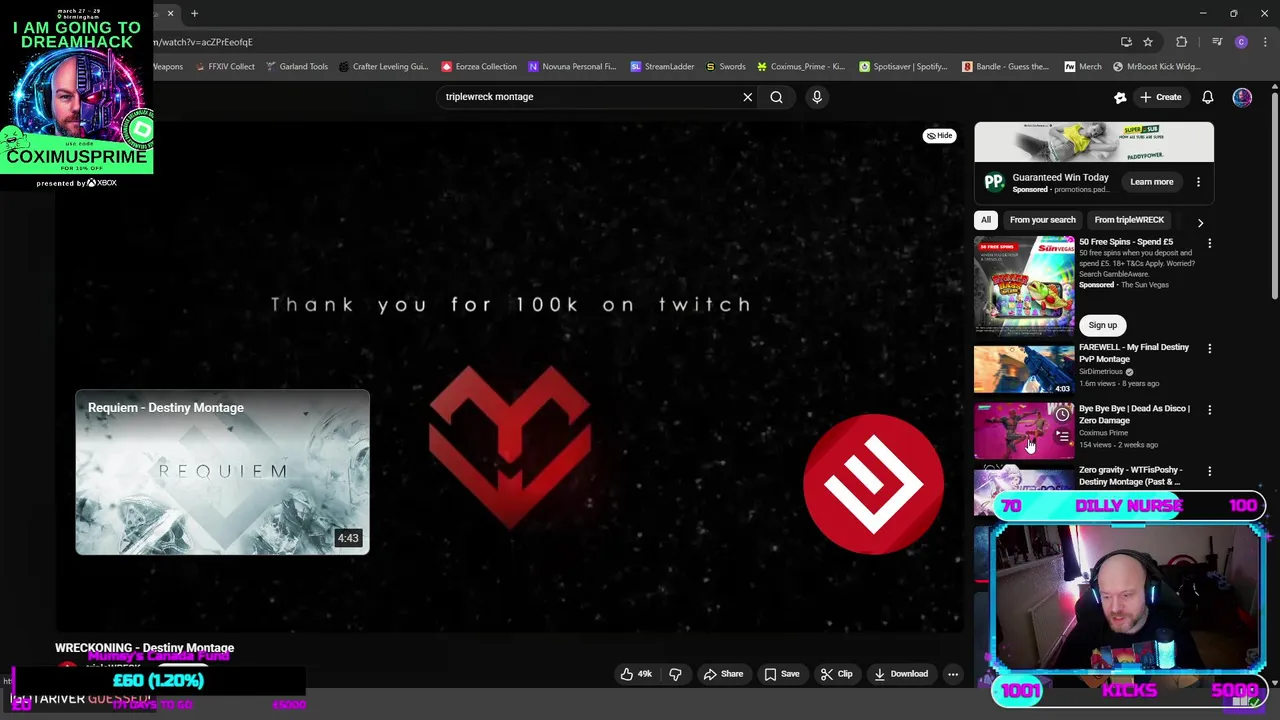Screen dimensions: 1280x720
Task: Open options for Zero gravity video
Action: (x=1209, y=471)
